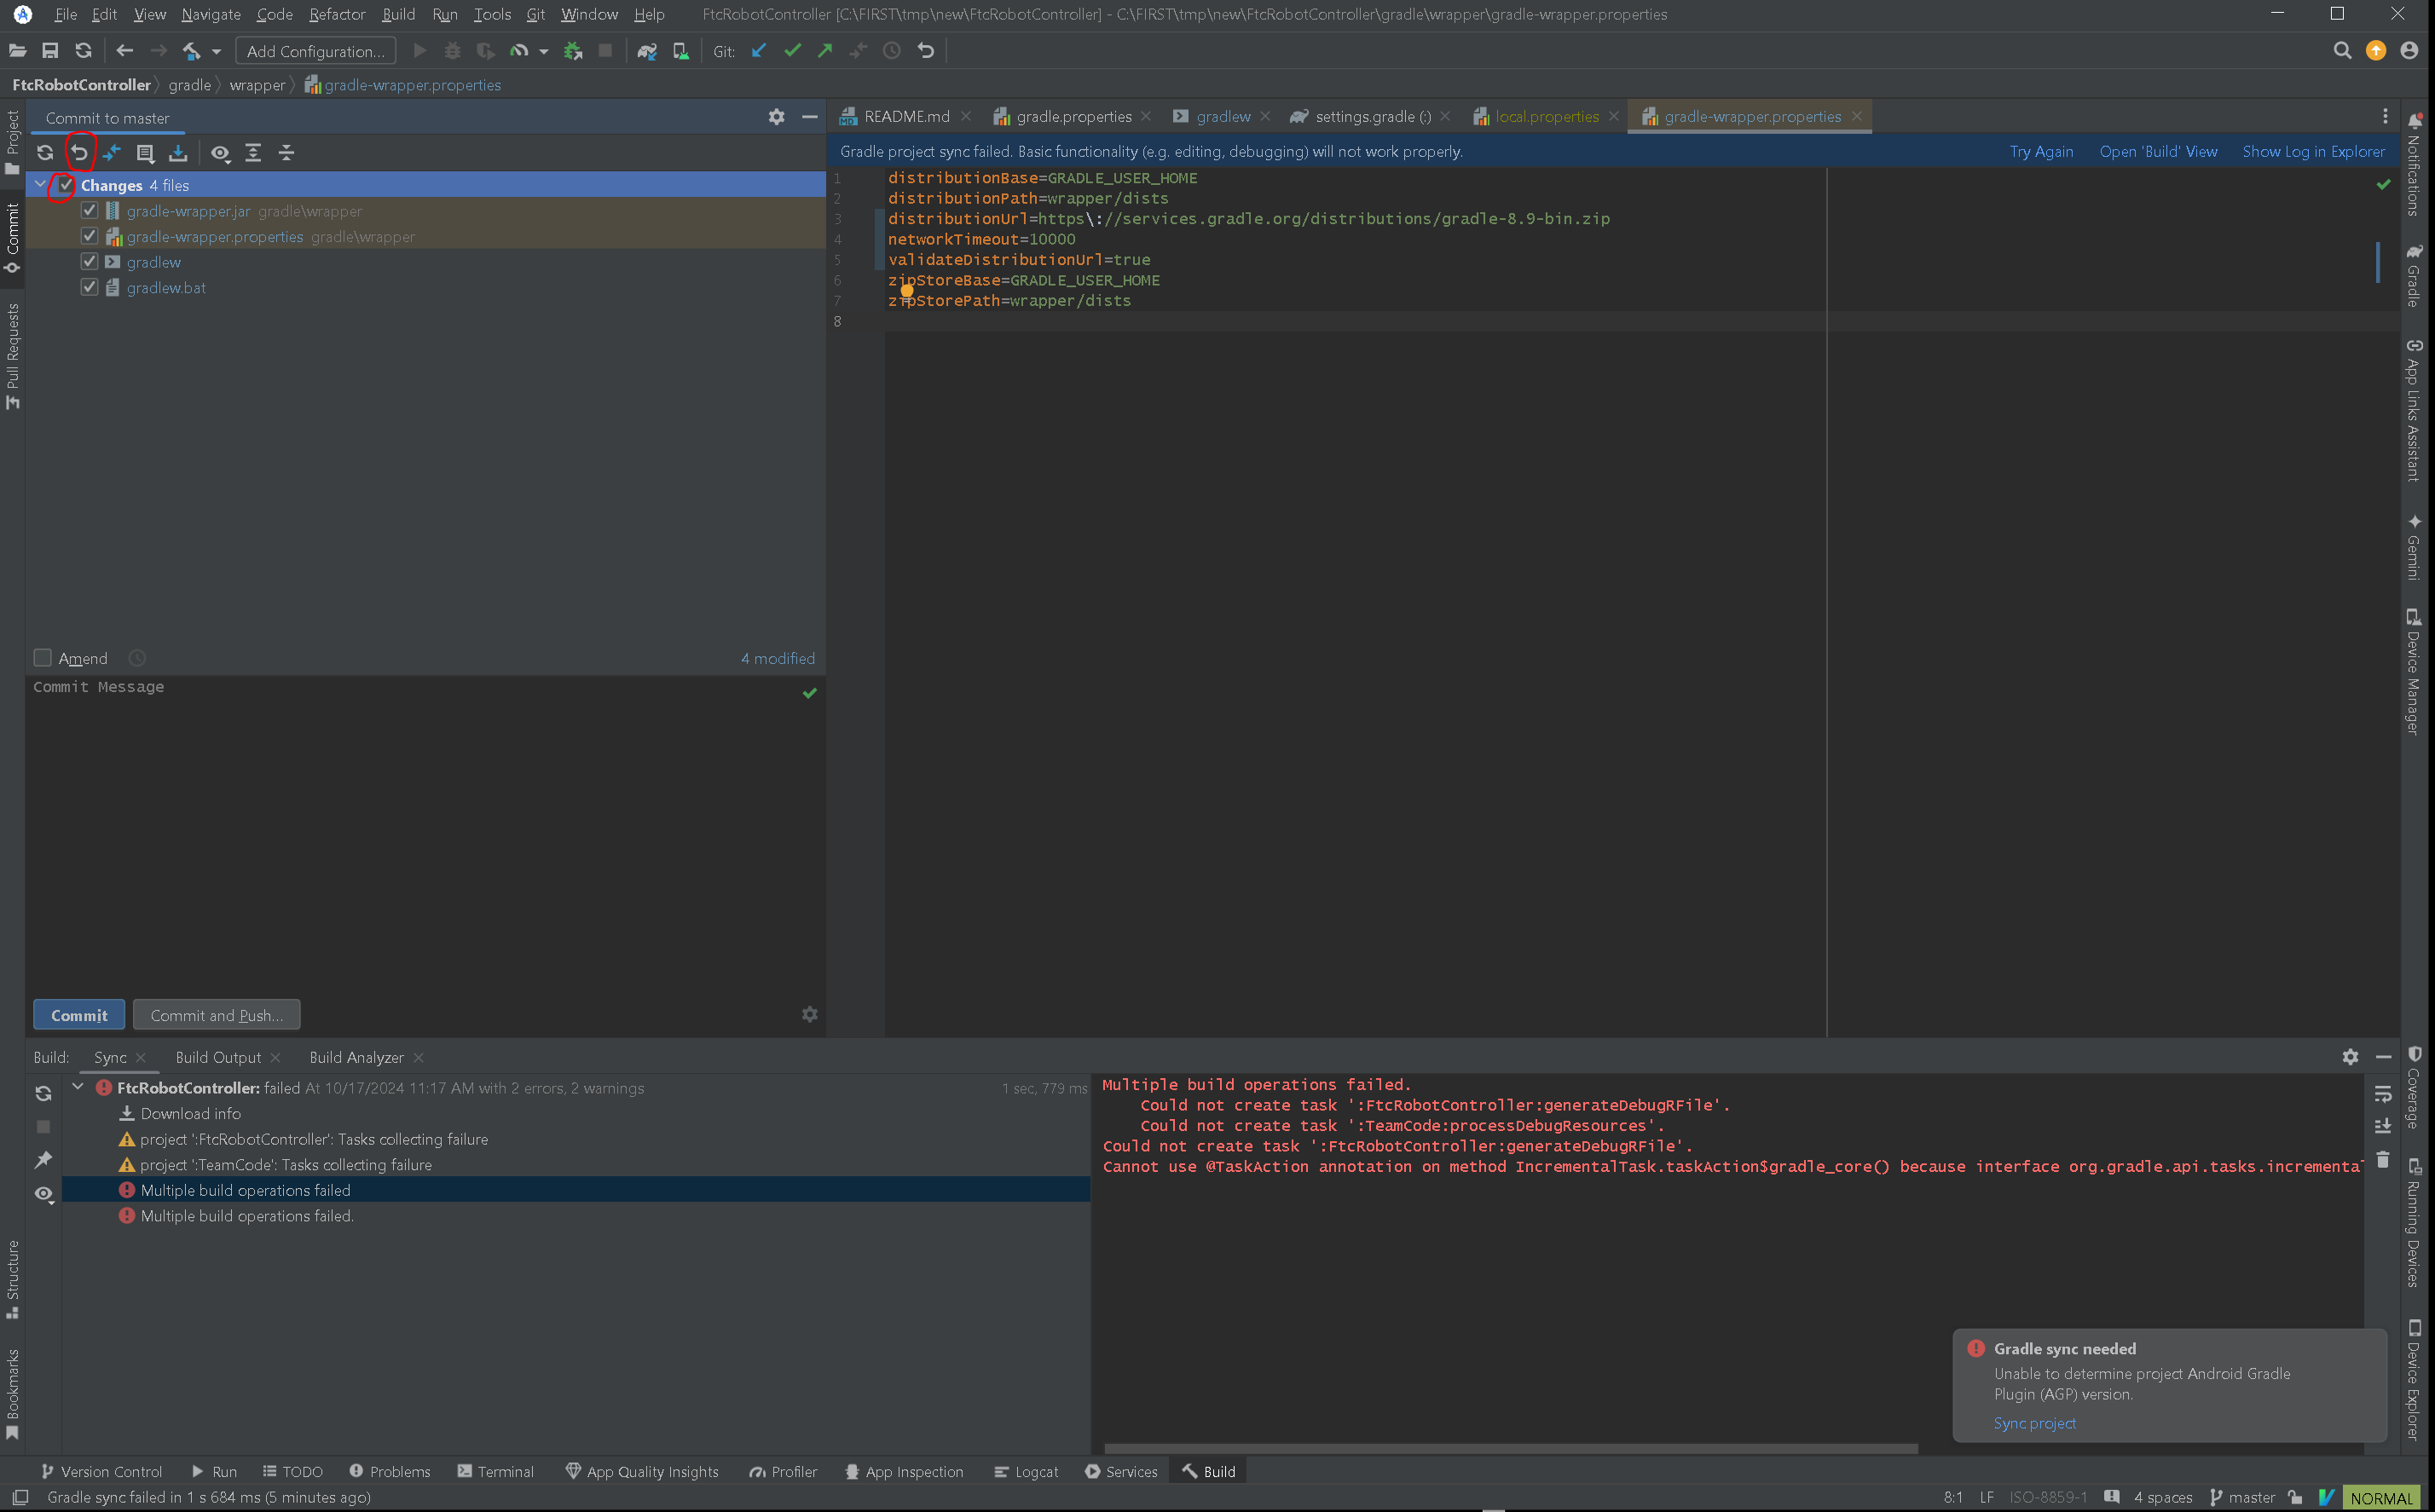Viewport: 2435px width, 1512px height.
Task: Click Show Log in Explorer link
Action: [x=2313, y=152]
